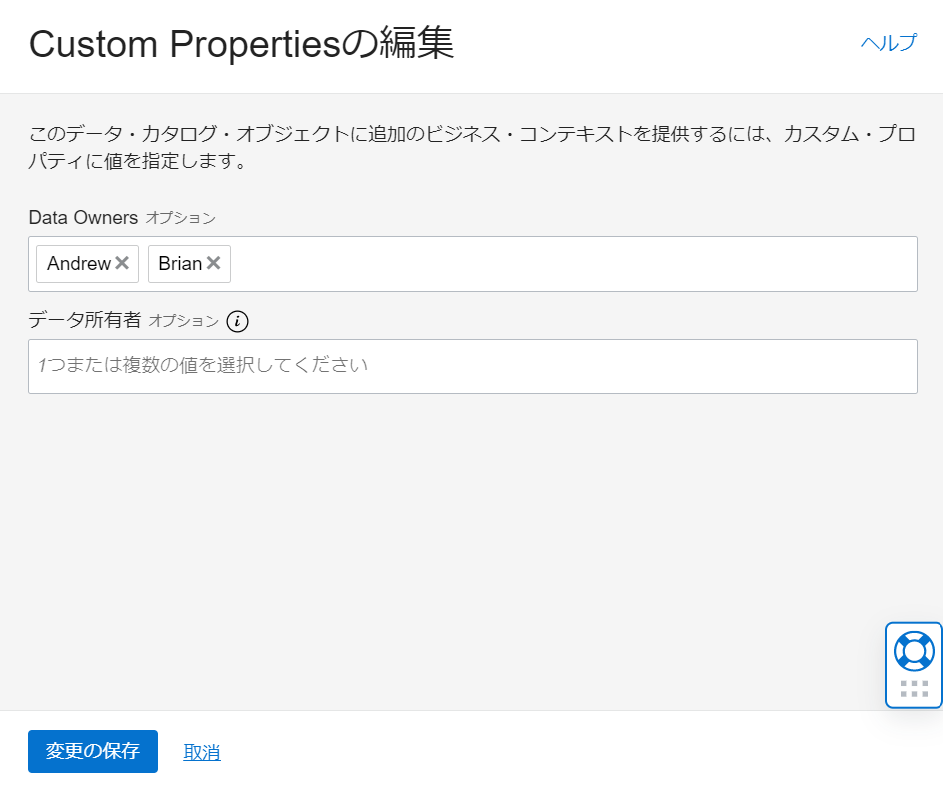Viewport: 943px width, 789px height.
Task: Select the Andrew chip text
Action: tap(78, 264)
